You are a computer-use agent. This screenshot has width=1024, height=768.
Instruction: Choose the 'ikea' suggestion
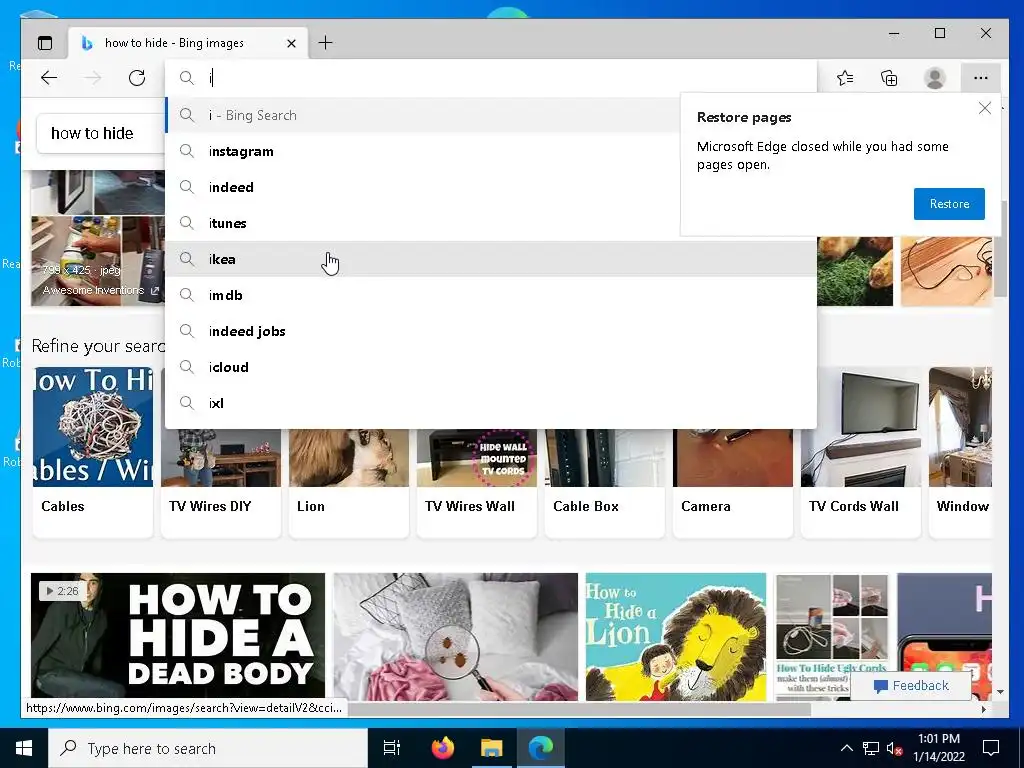click(x=490, y=259)
